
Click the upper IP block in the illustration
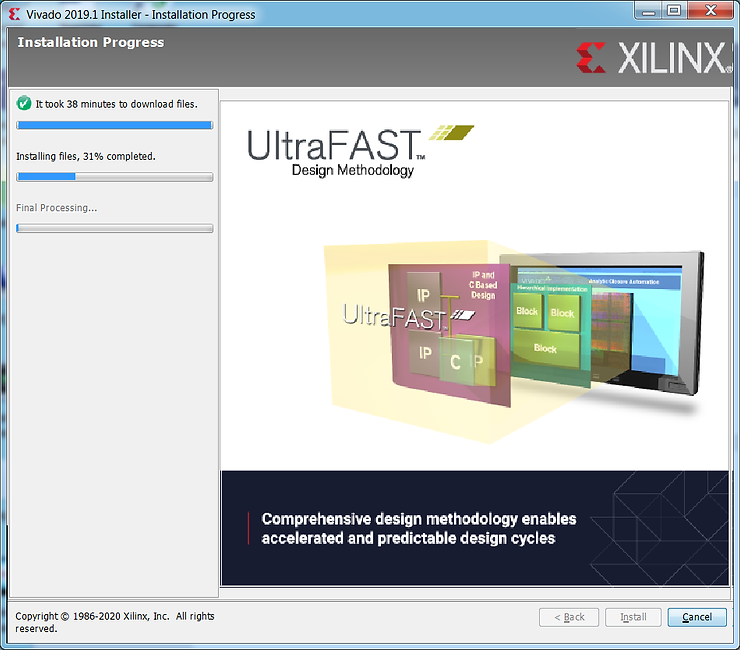(x=423, y=296)
